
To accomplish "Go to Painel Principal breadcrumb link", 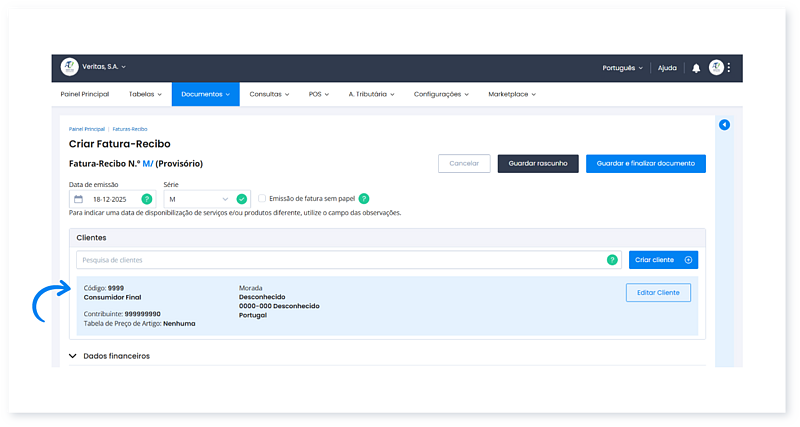I will 86,129.
